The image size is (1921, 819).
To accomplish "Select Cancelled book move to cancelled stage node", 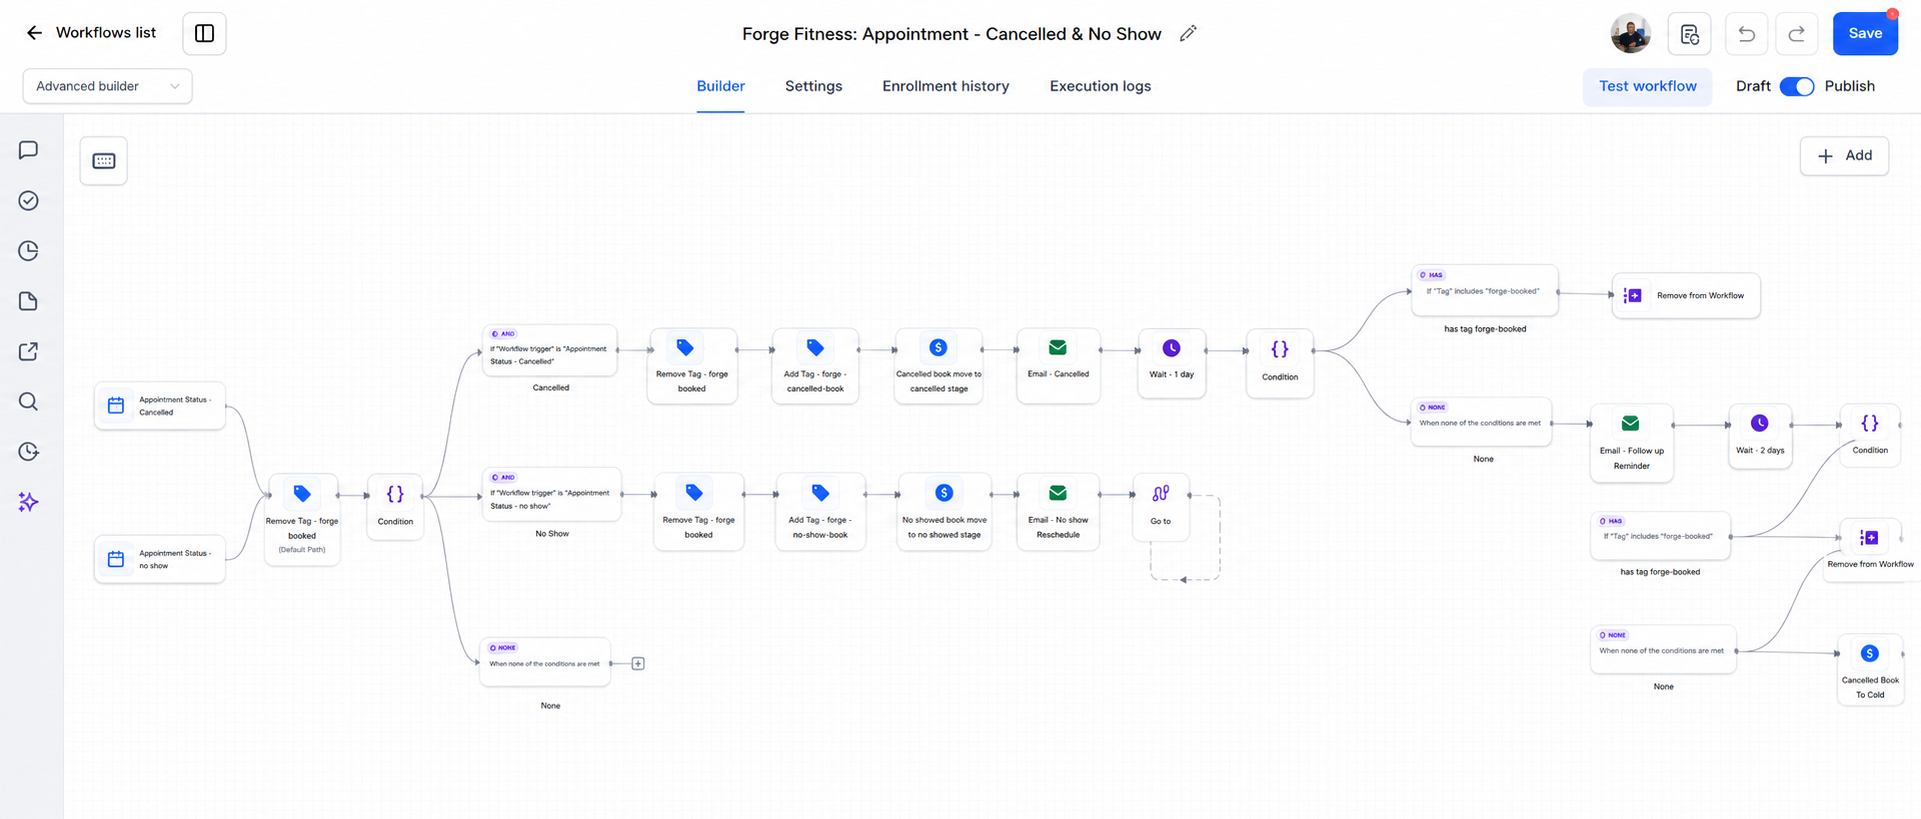I will tap(939, 366).
